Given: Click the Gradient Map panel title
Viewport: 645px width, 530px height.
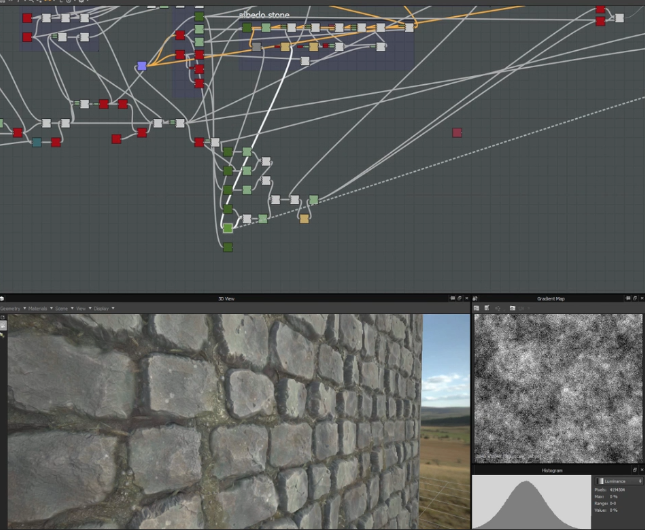Looking at the screenshot, I should pyautogui.click(x=552, y=298).
